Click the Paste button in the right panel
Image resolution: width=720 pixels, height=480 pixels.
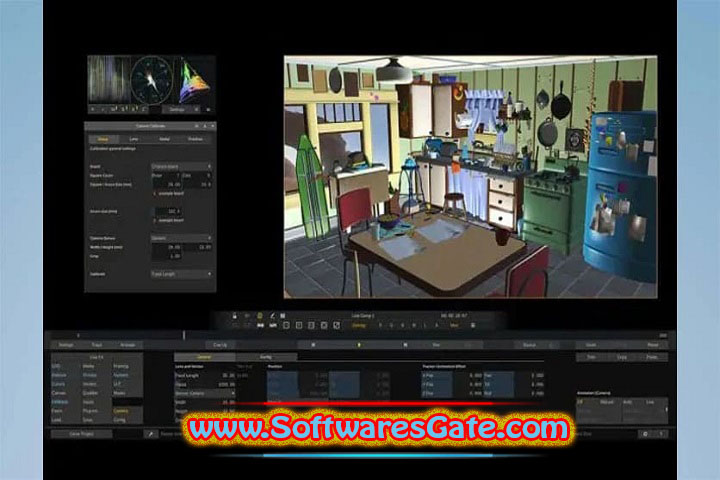coord(652,357)
